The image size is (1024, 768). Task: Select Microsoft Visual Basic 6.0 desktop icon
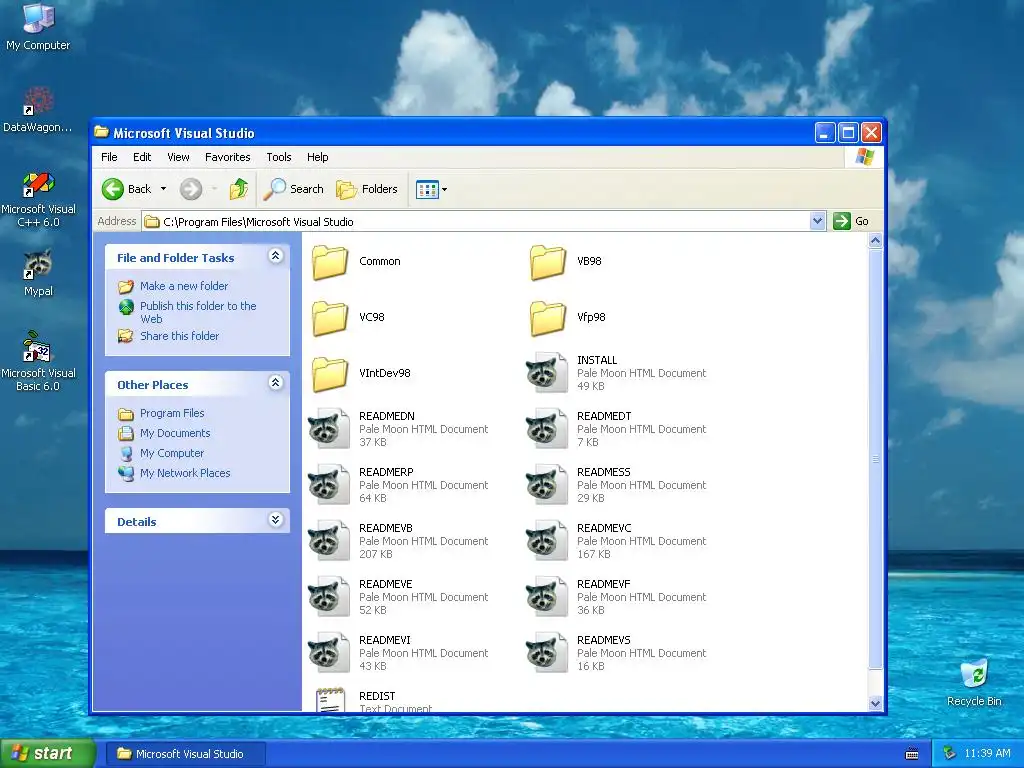coord(38,362)
